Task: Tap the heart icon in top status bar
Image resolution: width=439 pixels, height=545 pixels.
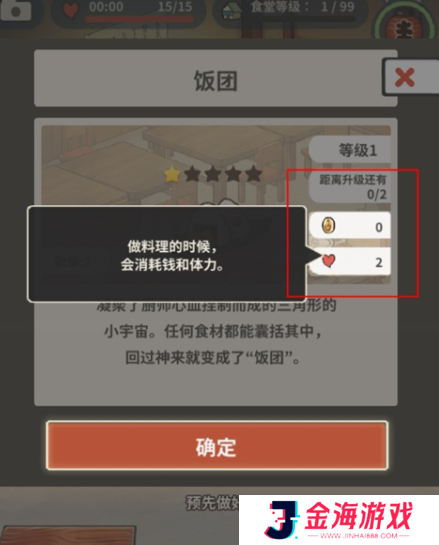Action: click(x=71, y=10)
